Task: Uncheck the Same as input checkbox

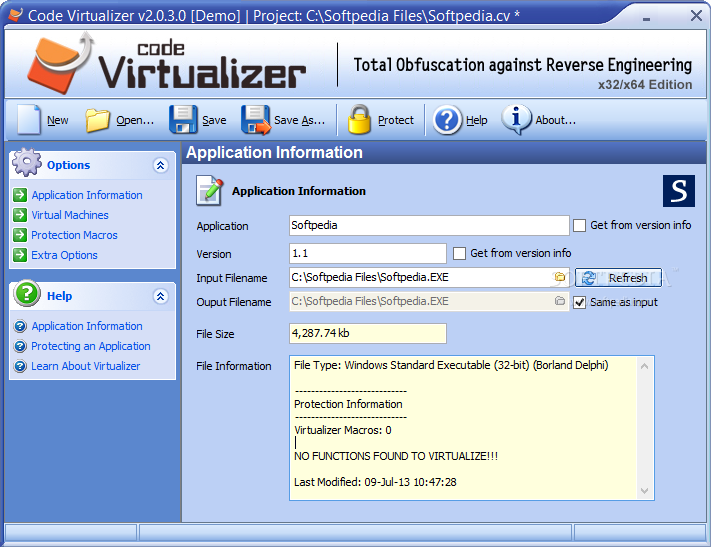Action: point(580,303)
